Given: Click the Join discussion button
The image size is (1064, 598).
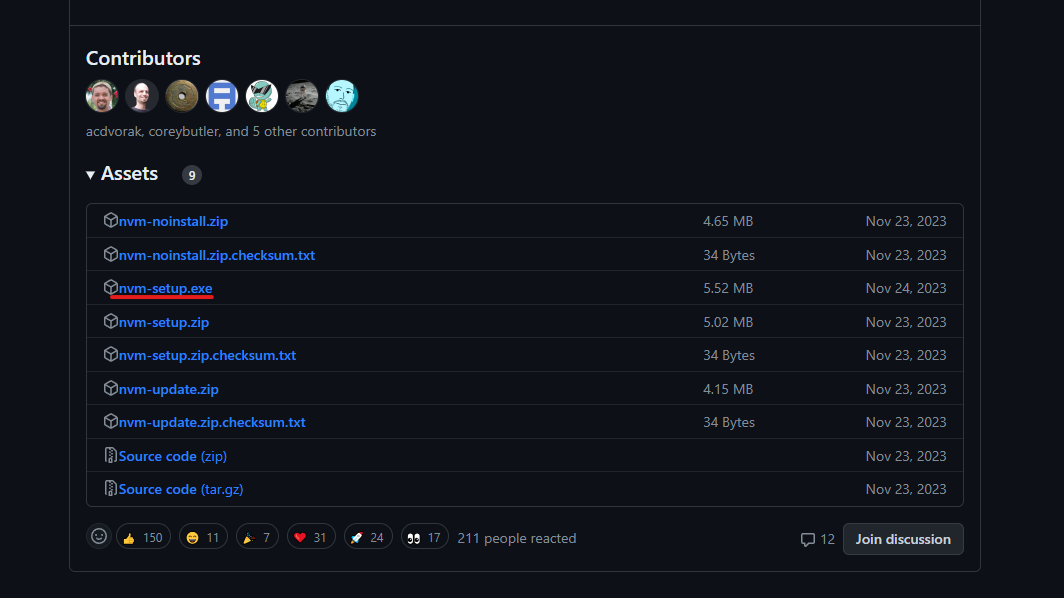Looking at the screenshot, I should point(903,539).
